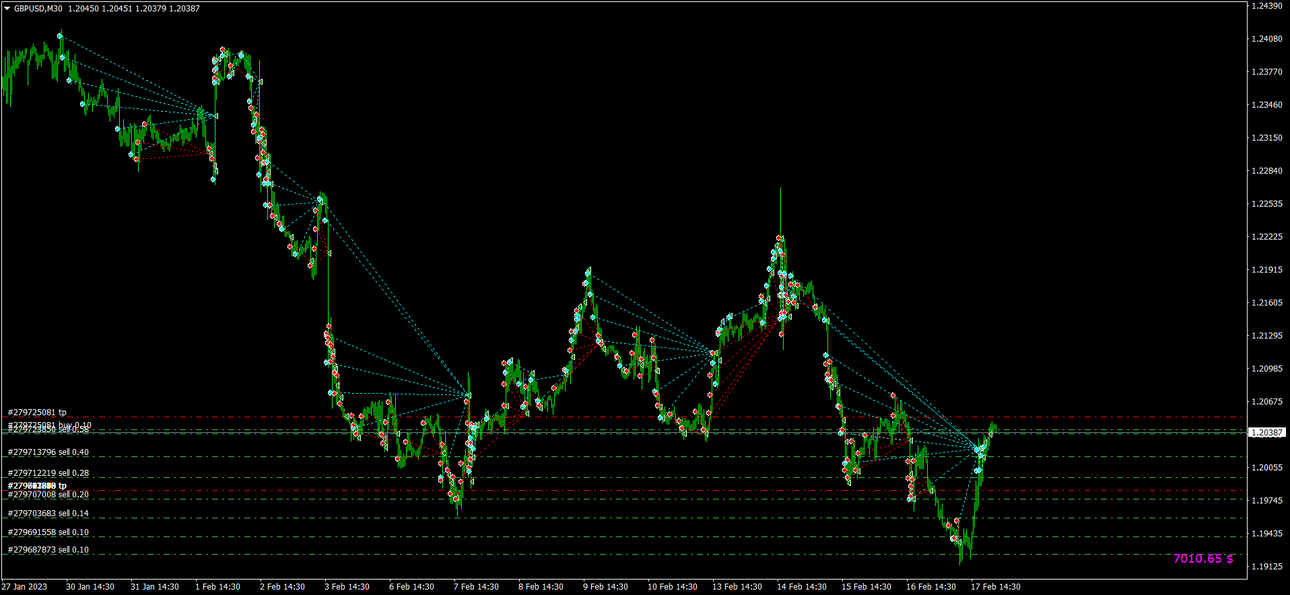Viewport: 1290px width, 595px height.
Task: Click price scale value 1.24080
Action: (x=1266, y=39)
